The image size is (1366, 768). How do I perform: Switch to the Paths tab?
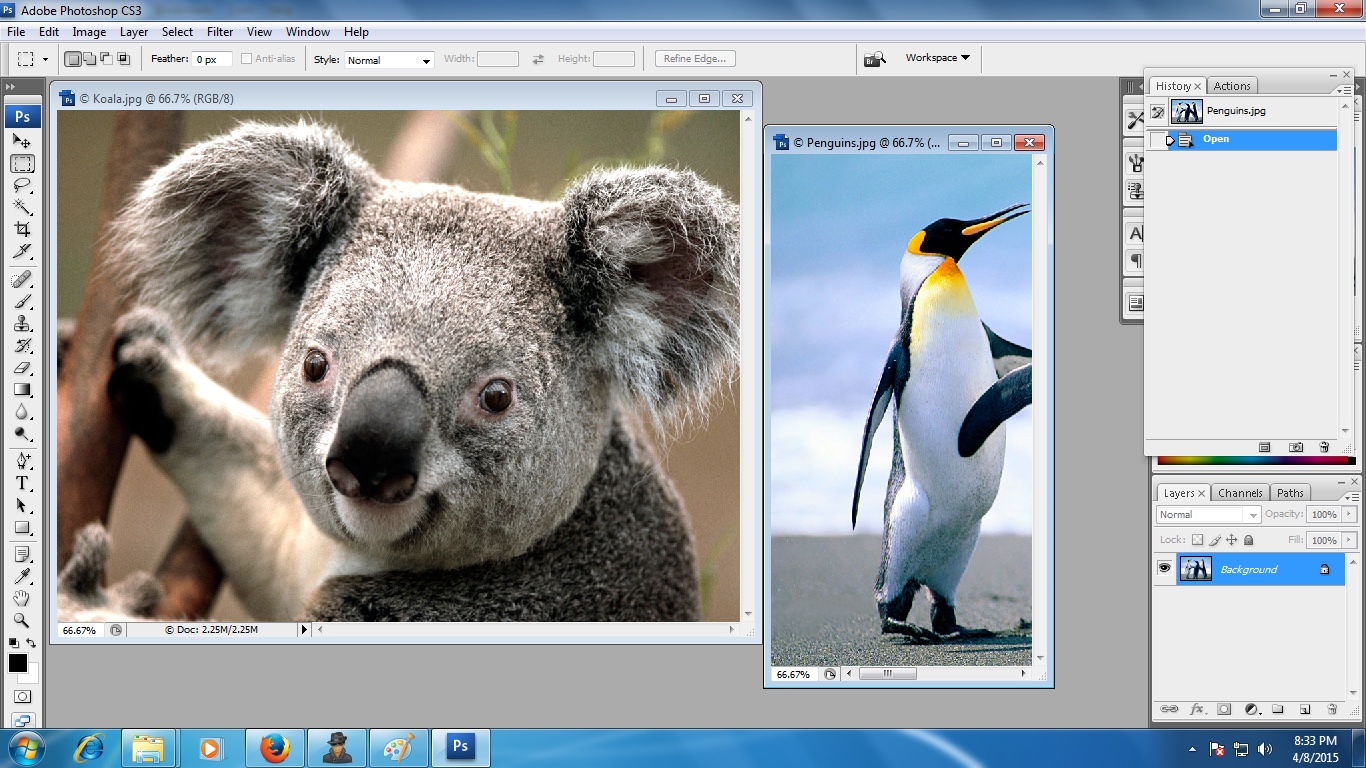click(x=1290, y=493)
